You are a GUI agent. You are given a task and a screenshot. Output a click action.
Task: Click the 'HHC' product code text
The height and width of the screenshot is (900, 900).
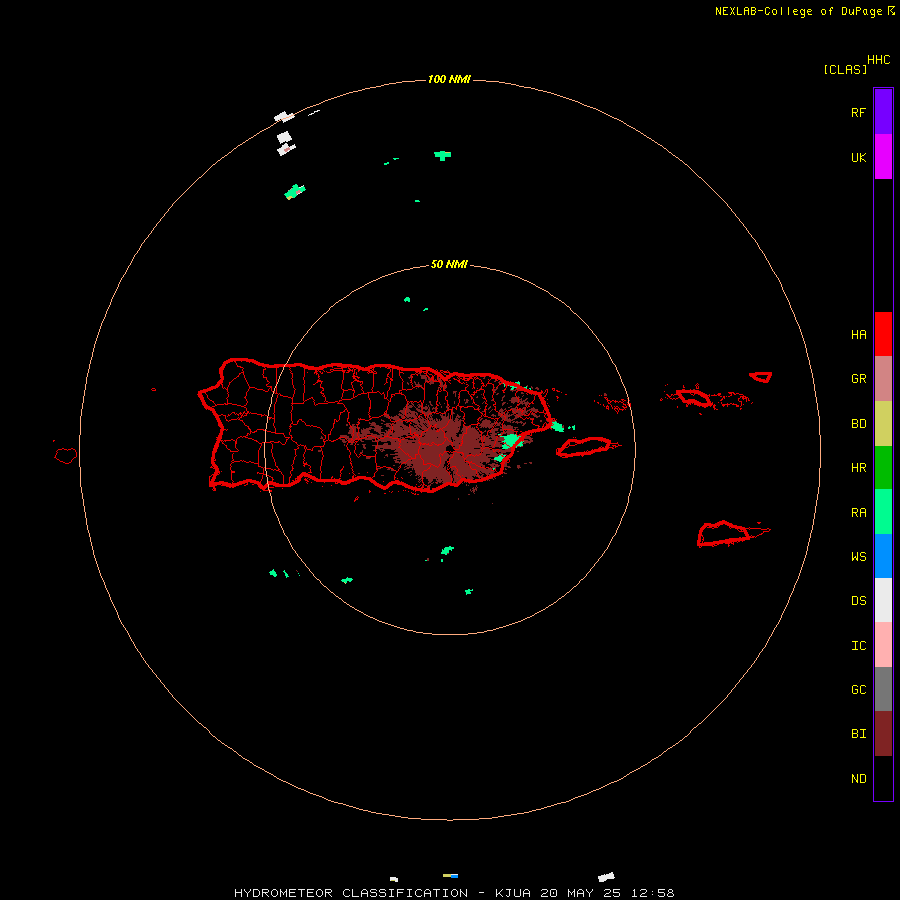tap(878, 60)
